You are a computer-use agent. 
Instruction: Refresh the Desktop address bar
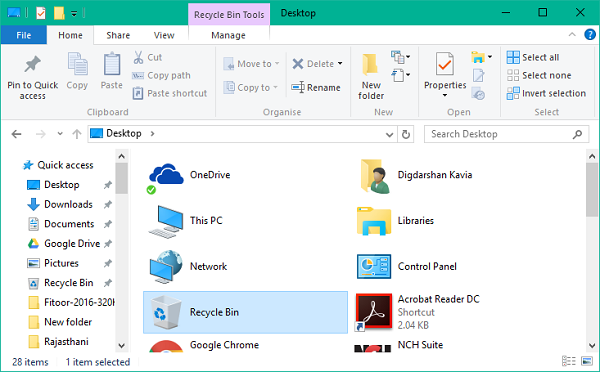406,134
